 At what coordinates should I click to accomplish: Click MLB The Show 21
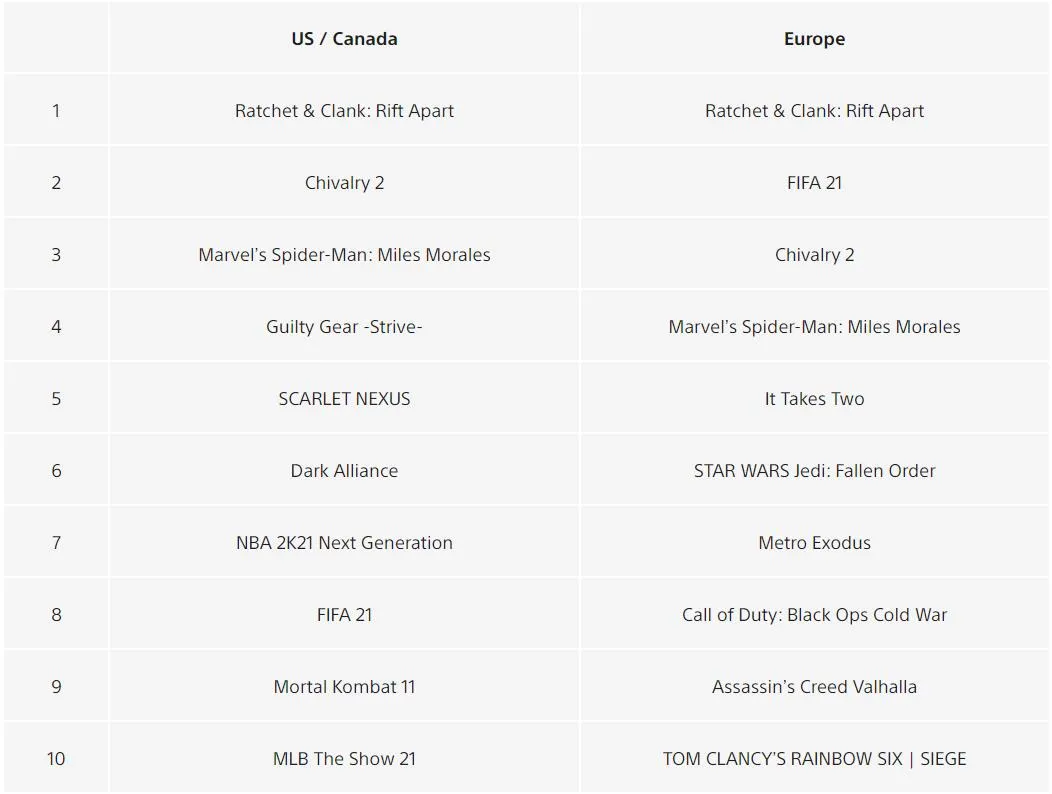(344, 759)
